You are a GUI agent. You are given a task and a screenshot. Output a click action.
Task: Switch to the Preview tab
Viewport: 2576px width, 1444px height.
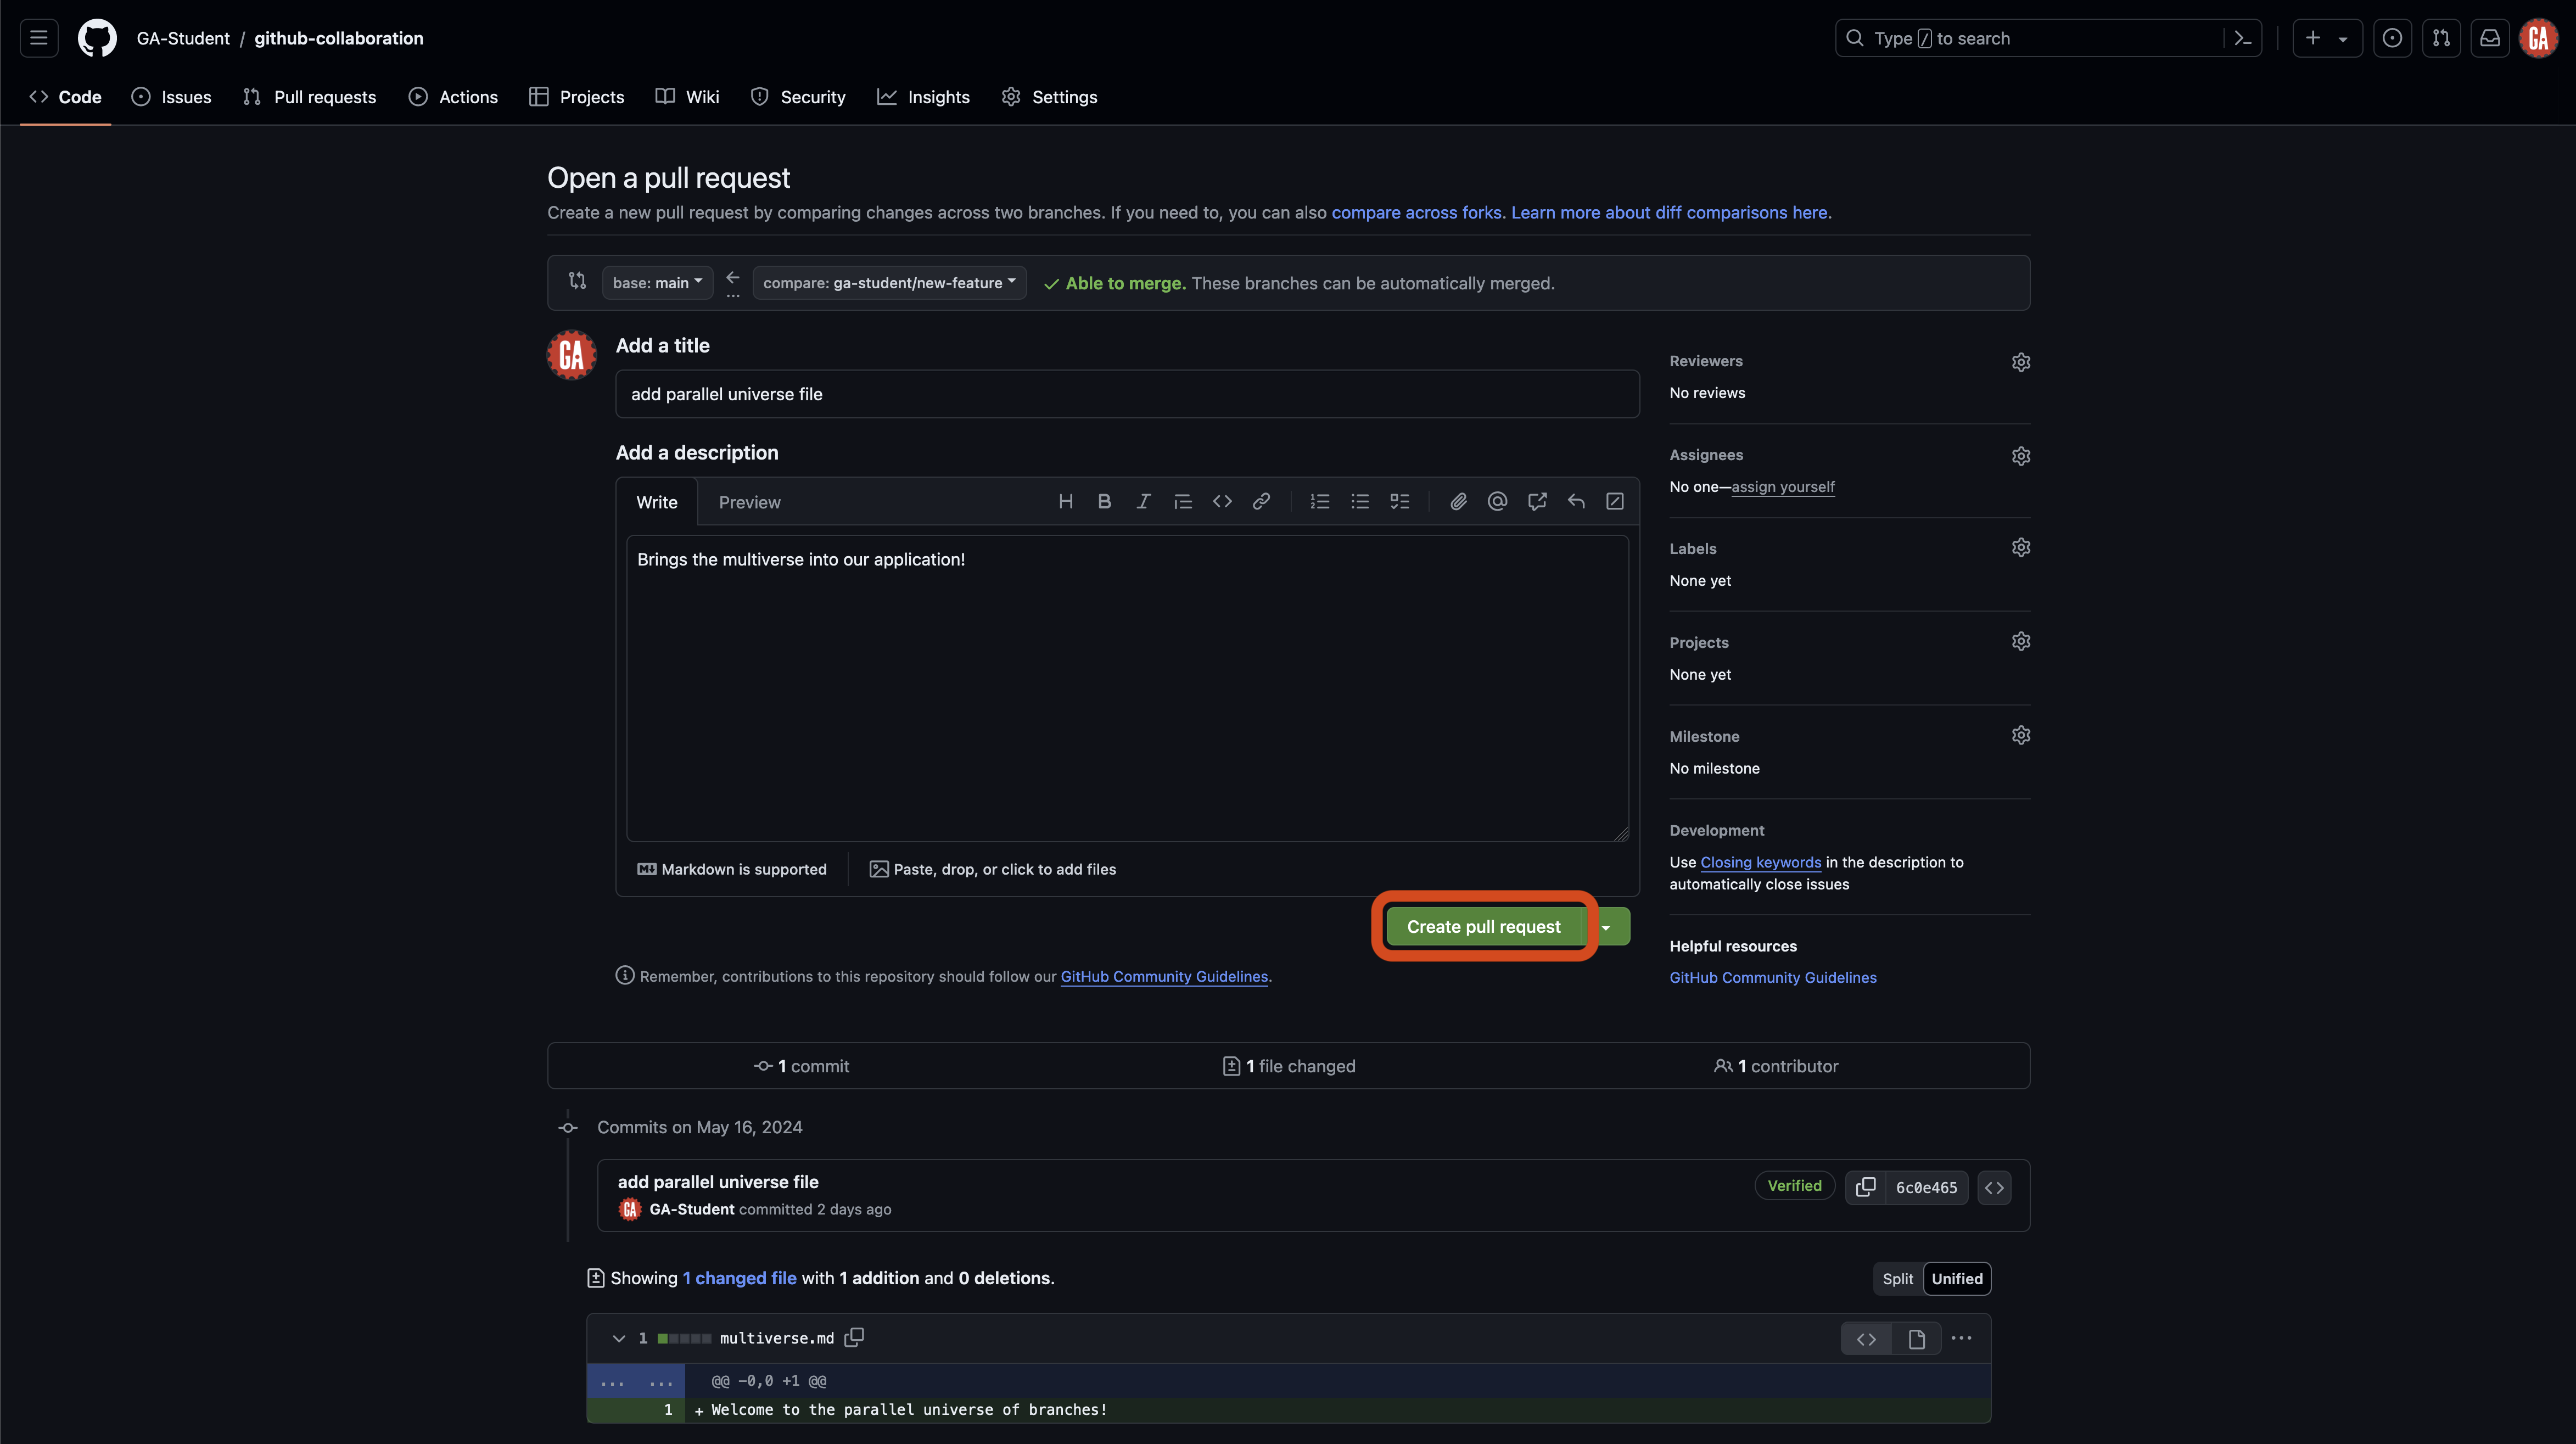750,501
